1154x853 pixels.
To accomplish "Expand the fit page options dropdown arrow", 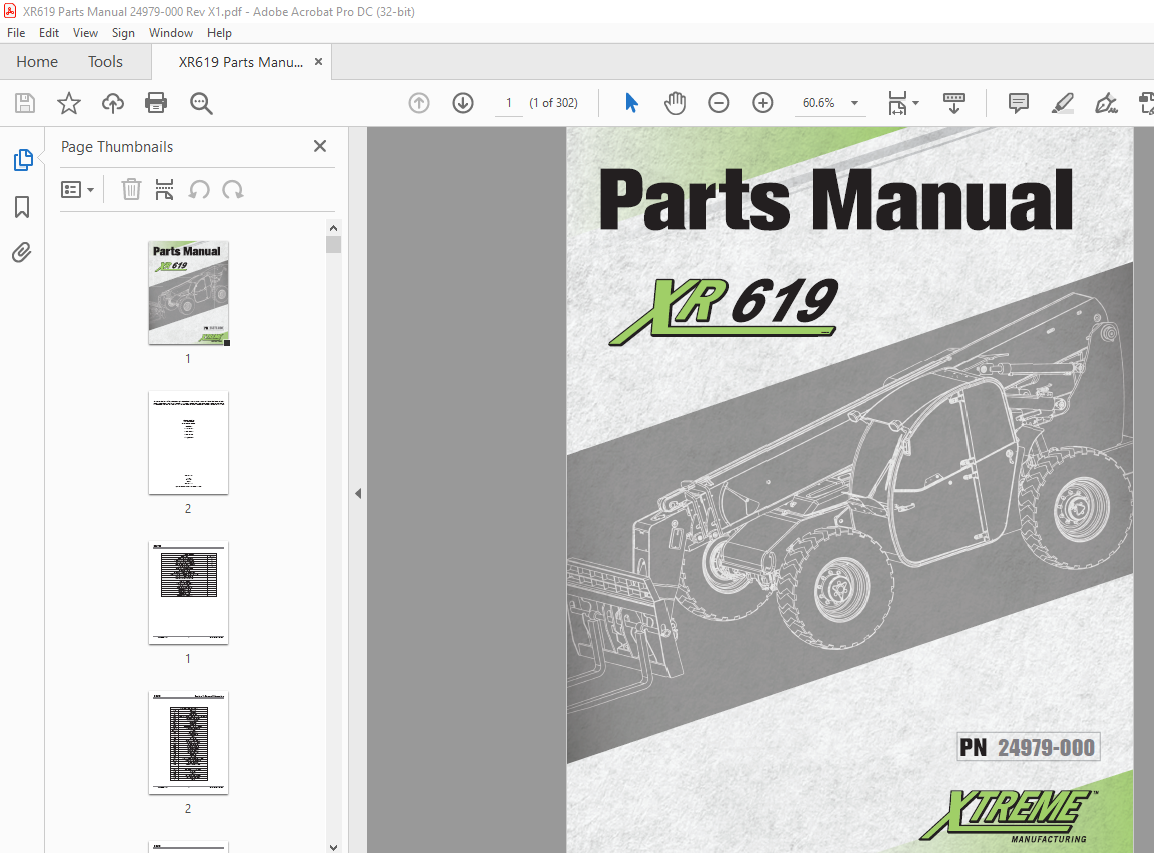I will 916,103.
